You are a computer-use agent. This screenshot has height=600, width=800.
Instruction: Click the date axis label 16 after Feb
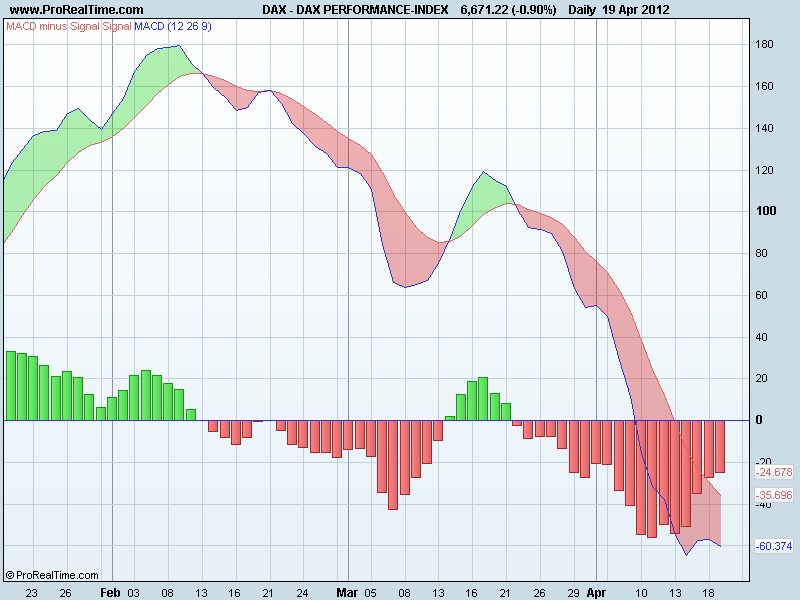[234, 593]
